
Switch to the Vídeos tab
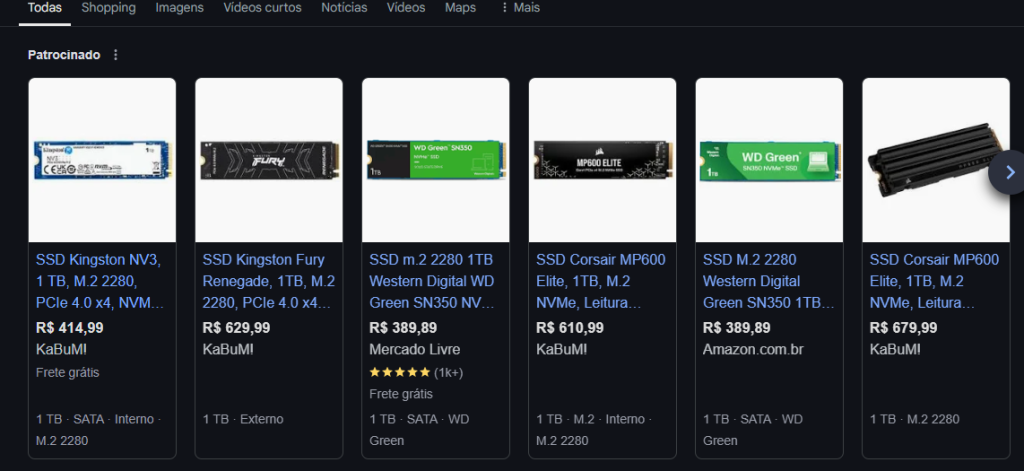pyautogui.click(x=406, y=8)
